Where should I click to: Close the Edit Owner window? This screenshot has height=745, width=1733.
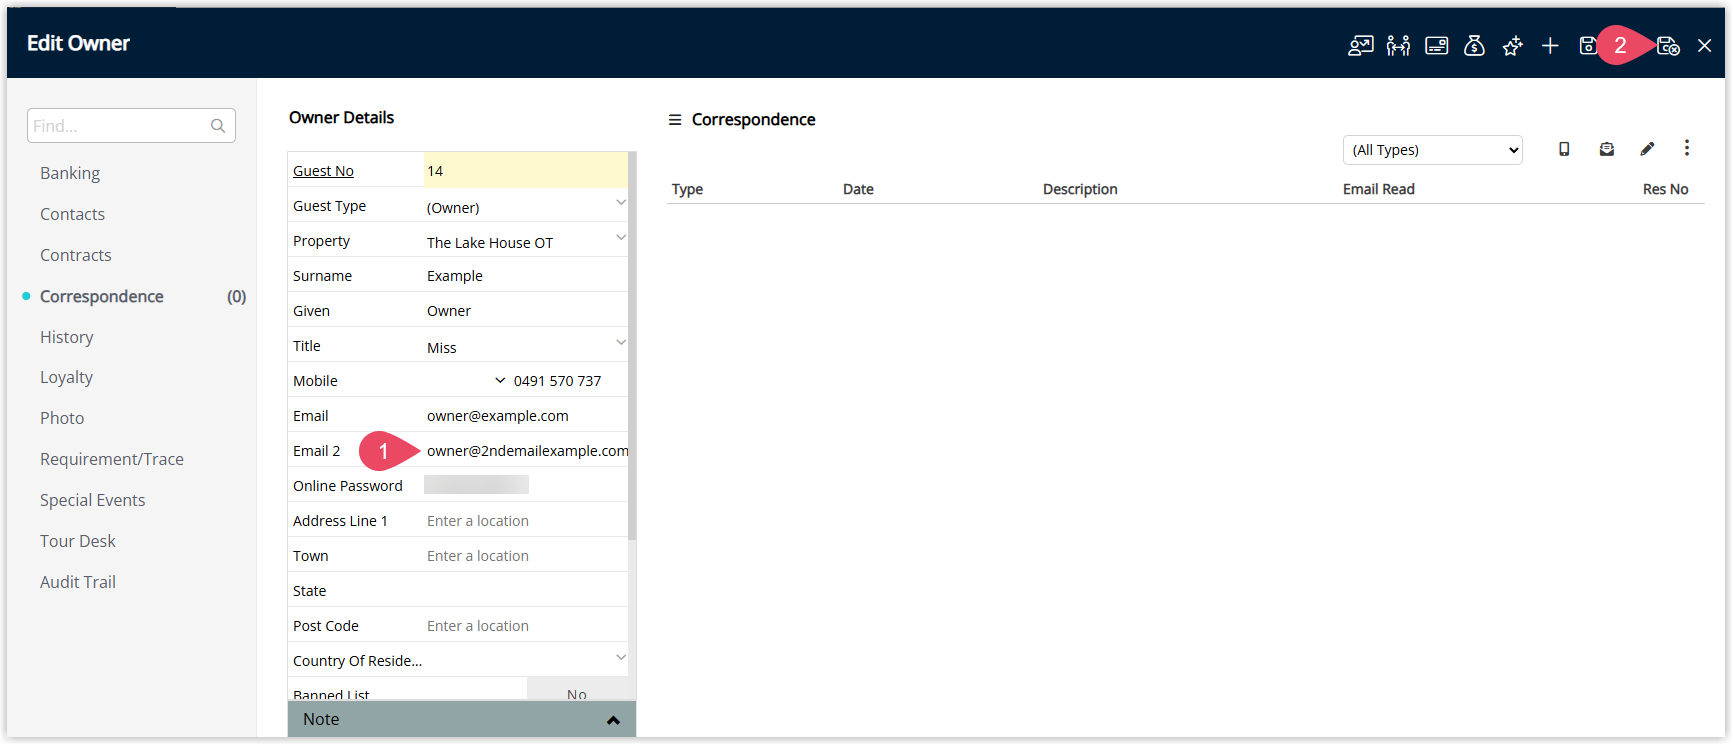coord(1705,45)
